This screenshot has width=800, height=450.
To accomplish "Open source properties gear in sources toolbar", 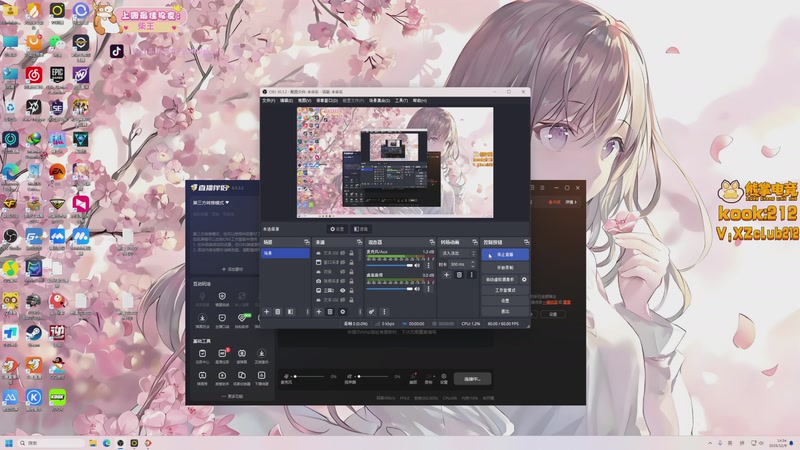I will pos(343,312).
